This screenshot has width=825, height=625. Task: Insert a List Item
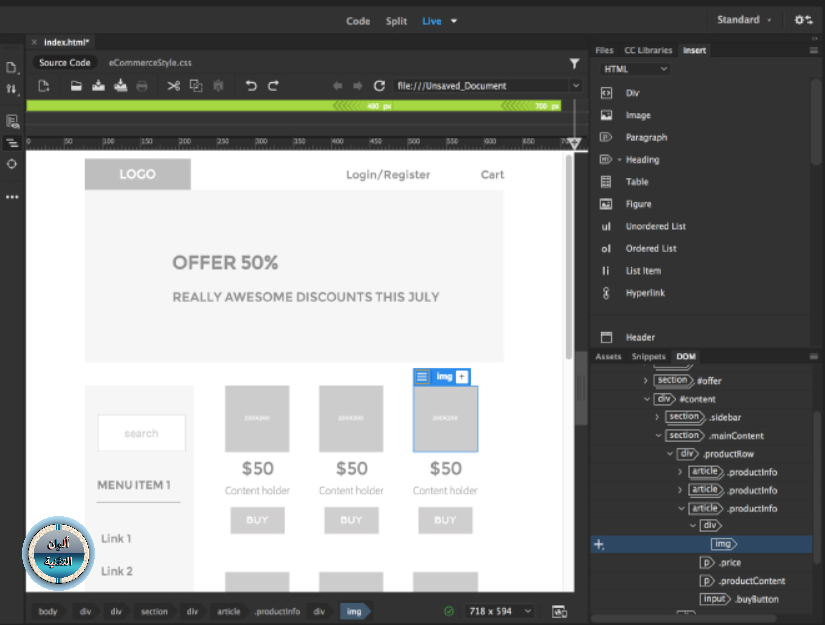(643, 271)
